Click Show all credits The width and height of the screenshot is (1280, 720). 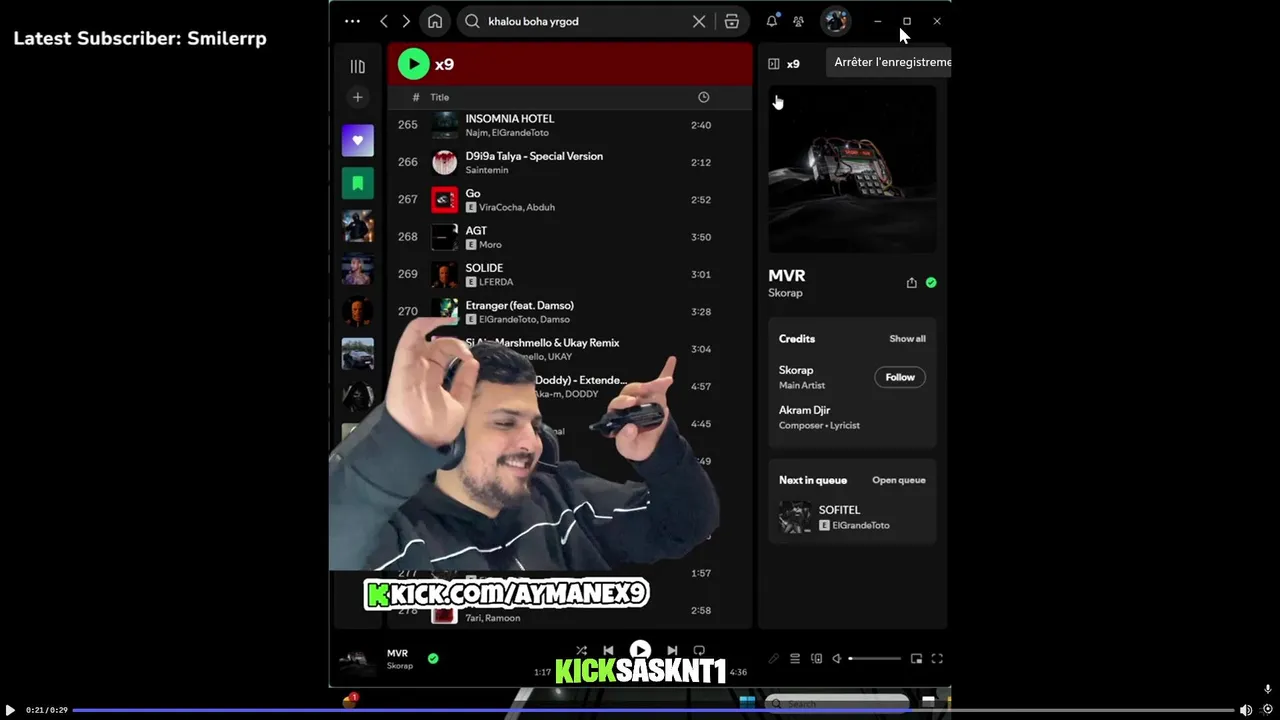click(907, 339)
